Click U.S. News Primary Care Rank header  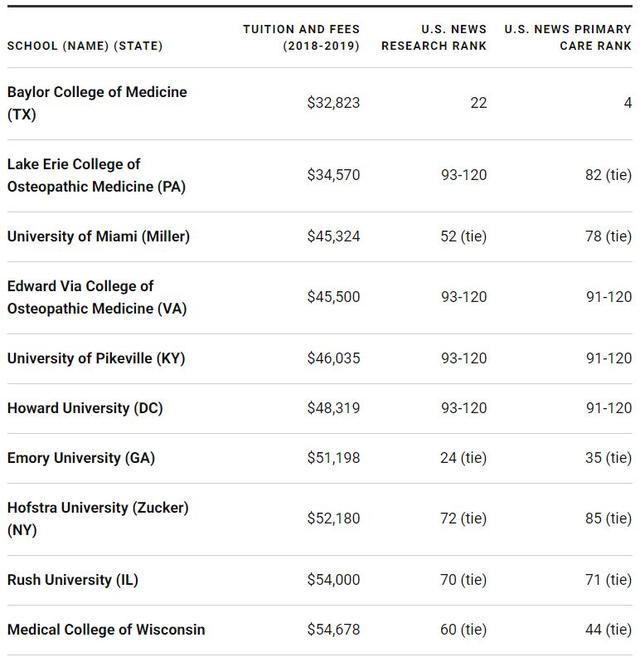pyautogui.click(x=568, y=37)
